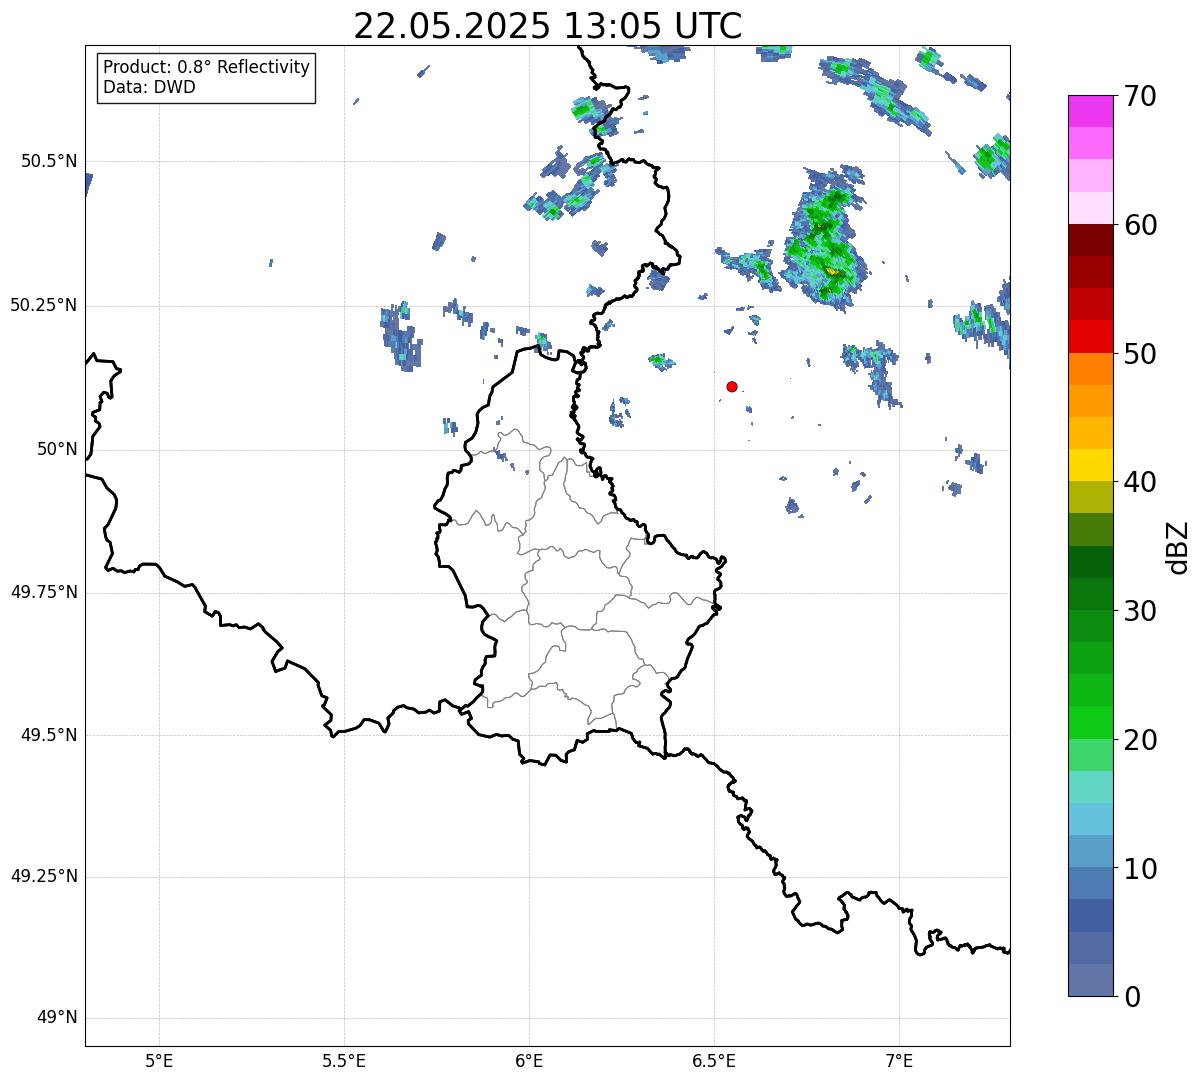Click the '49°N' latitude label
The image size is (1202, 1081).
pyautogui.click(x=57, y=1018)
